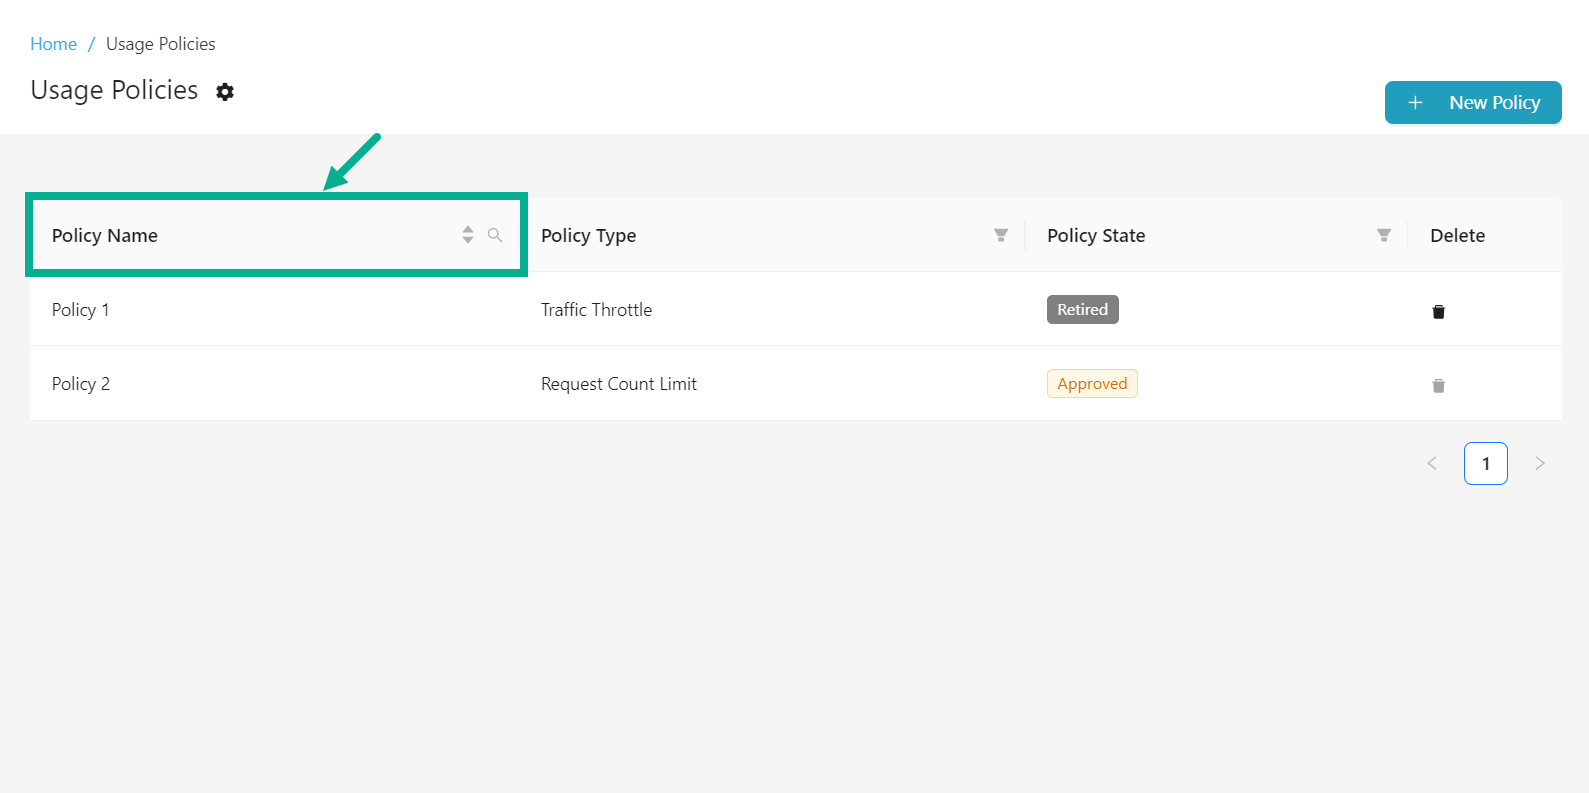Go to the previous page arrow
1589x793 pixels.
click(x=1431, y=463)
